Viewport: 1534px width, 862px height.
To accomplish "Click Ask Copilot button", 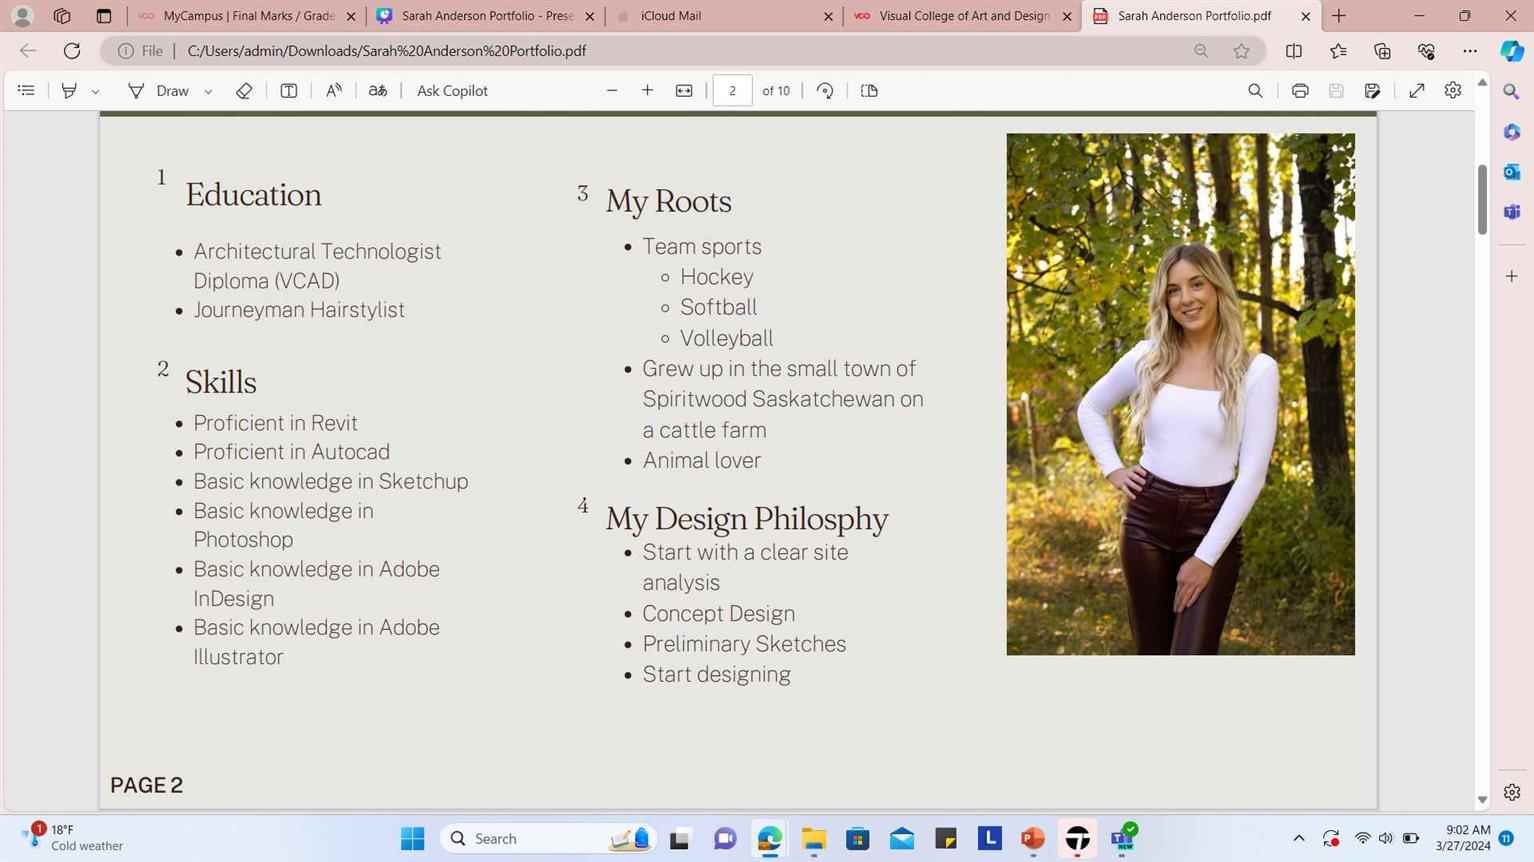I will [452, 91].
